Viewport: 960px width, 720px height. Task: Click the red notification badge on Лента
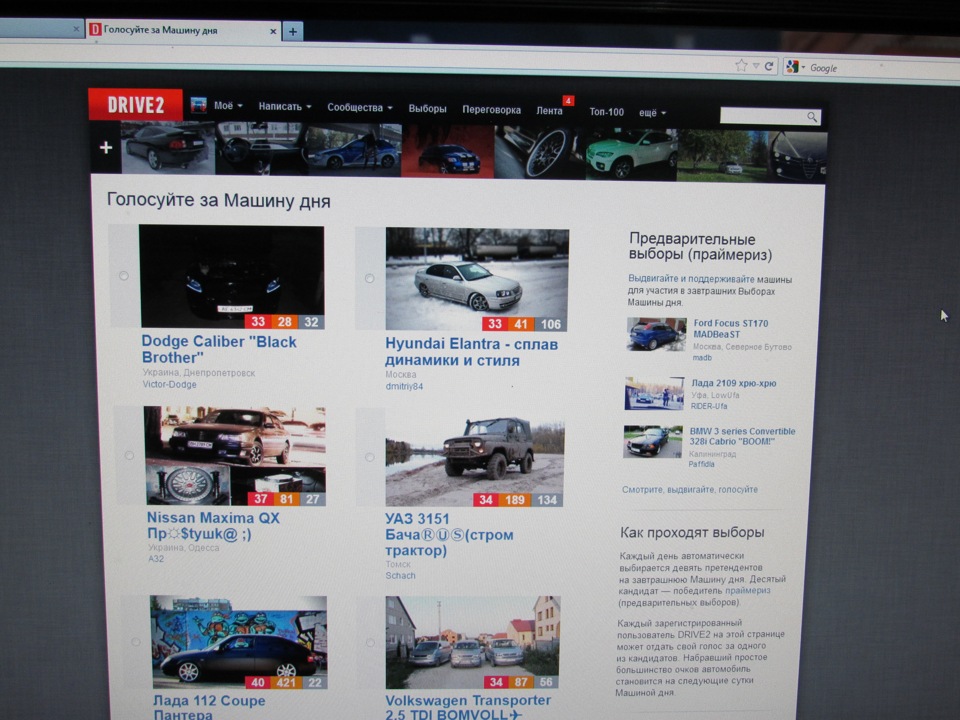click(568, 100)
